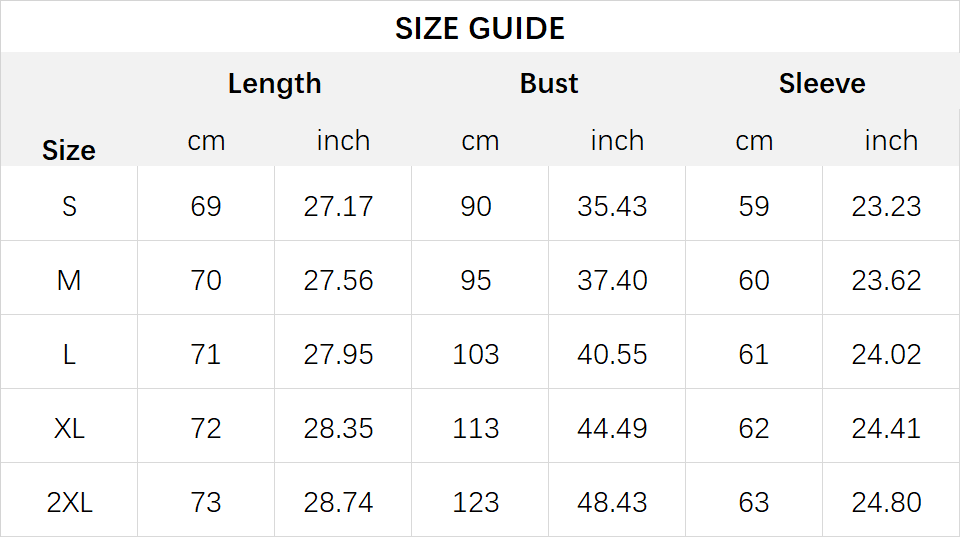The width and height of the screenshot is (960, 537).
Task: Click the 37.40 bust inch cell
Action: [x=612, y=280]
